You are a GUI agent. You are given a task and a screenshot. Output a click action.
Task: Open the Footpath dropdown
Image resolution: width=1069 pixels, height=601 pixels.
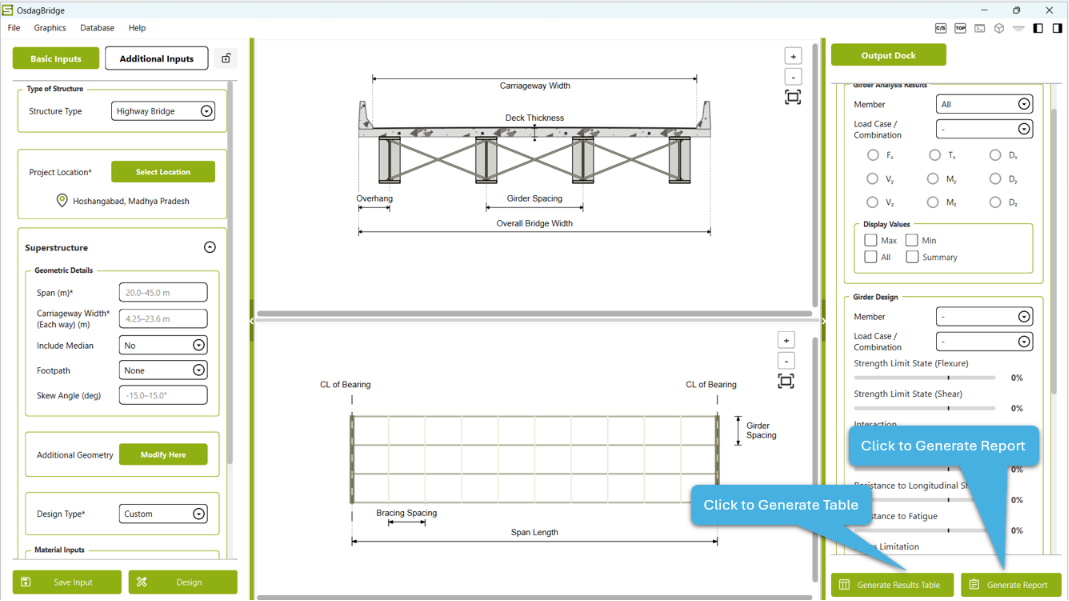(x=163, y=371)
